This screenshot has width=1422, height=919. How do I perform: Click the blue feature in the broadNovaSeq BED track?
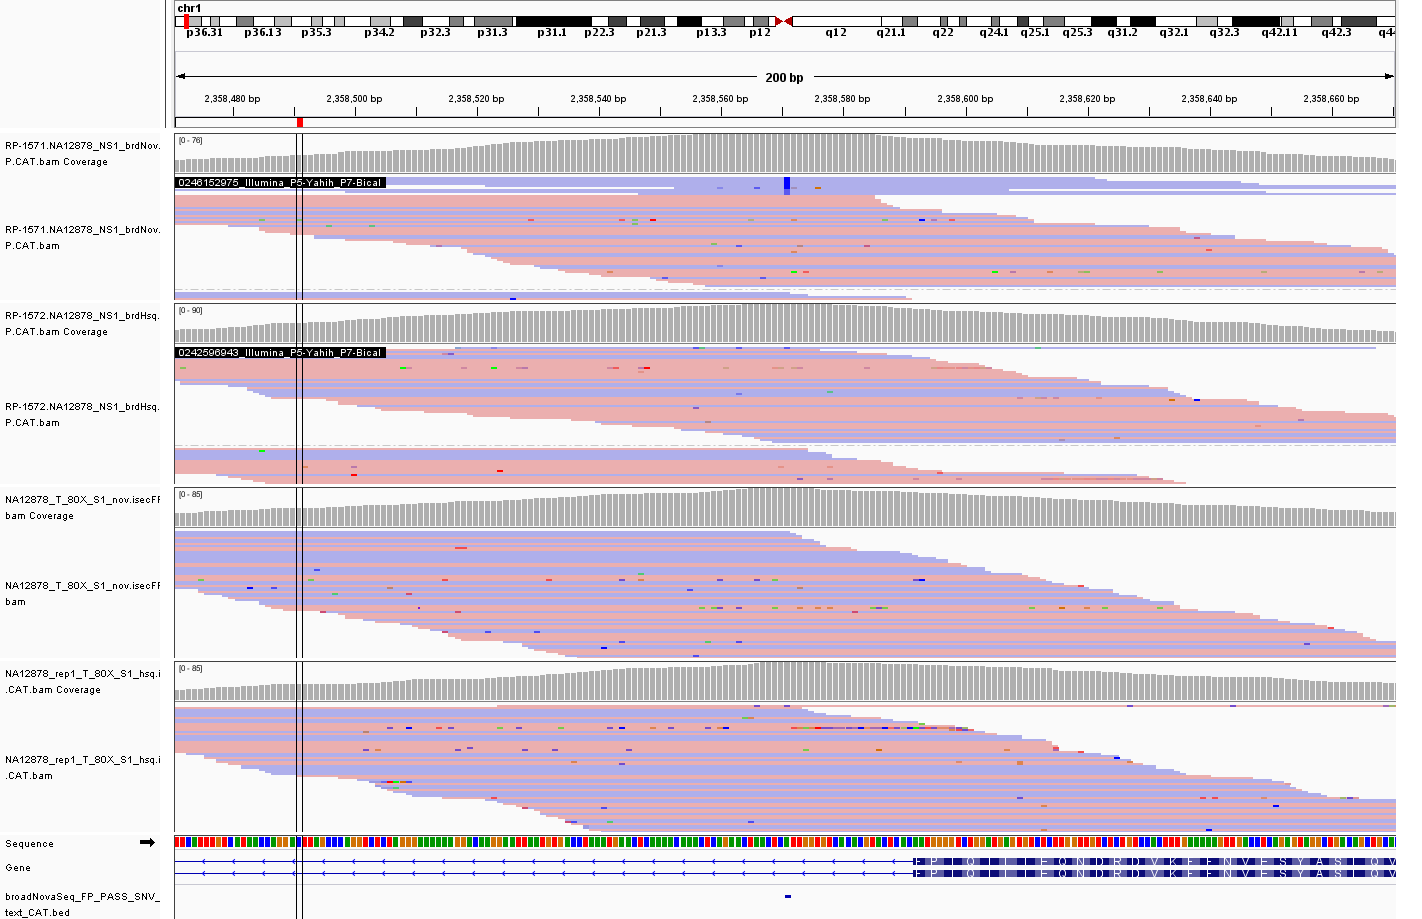click(x=788, y=896)
